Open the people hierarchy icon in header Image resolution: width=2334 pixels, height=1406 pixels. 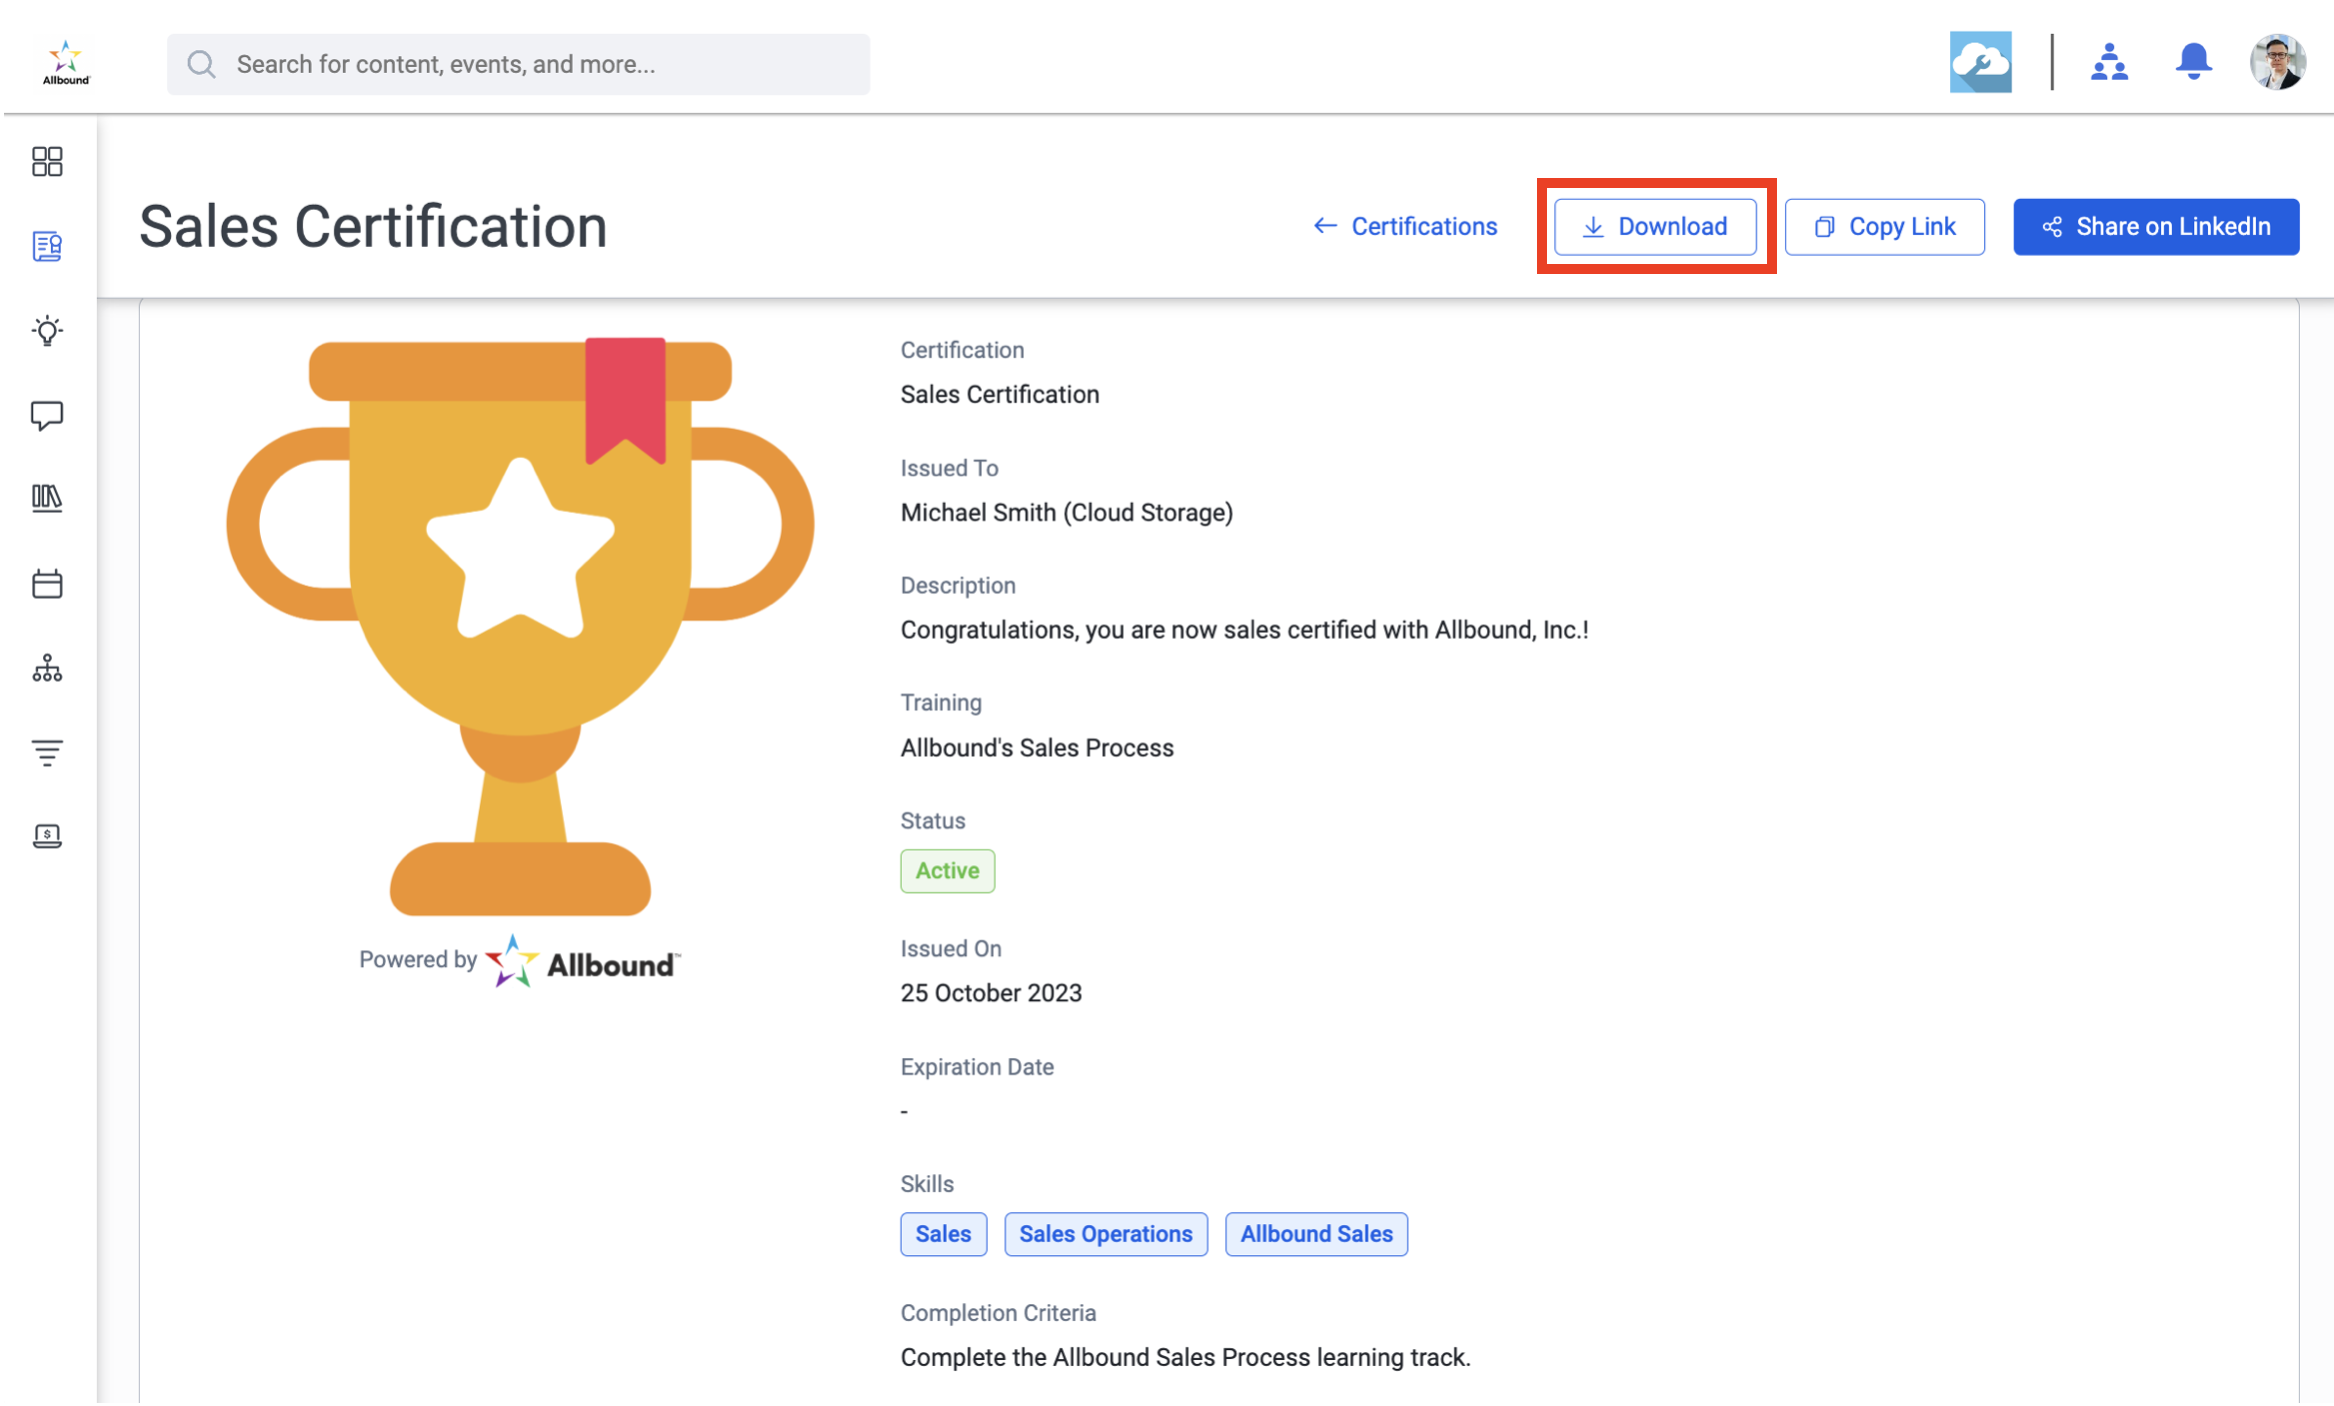pos(2109,62)
